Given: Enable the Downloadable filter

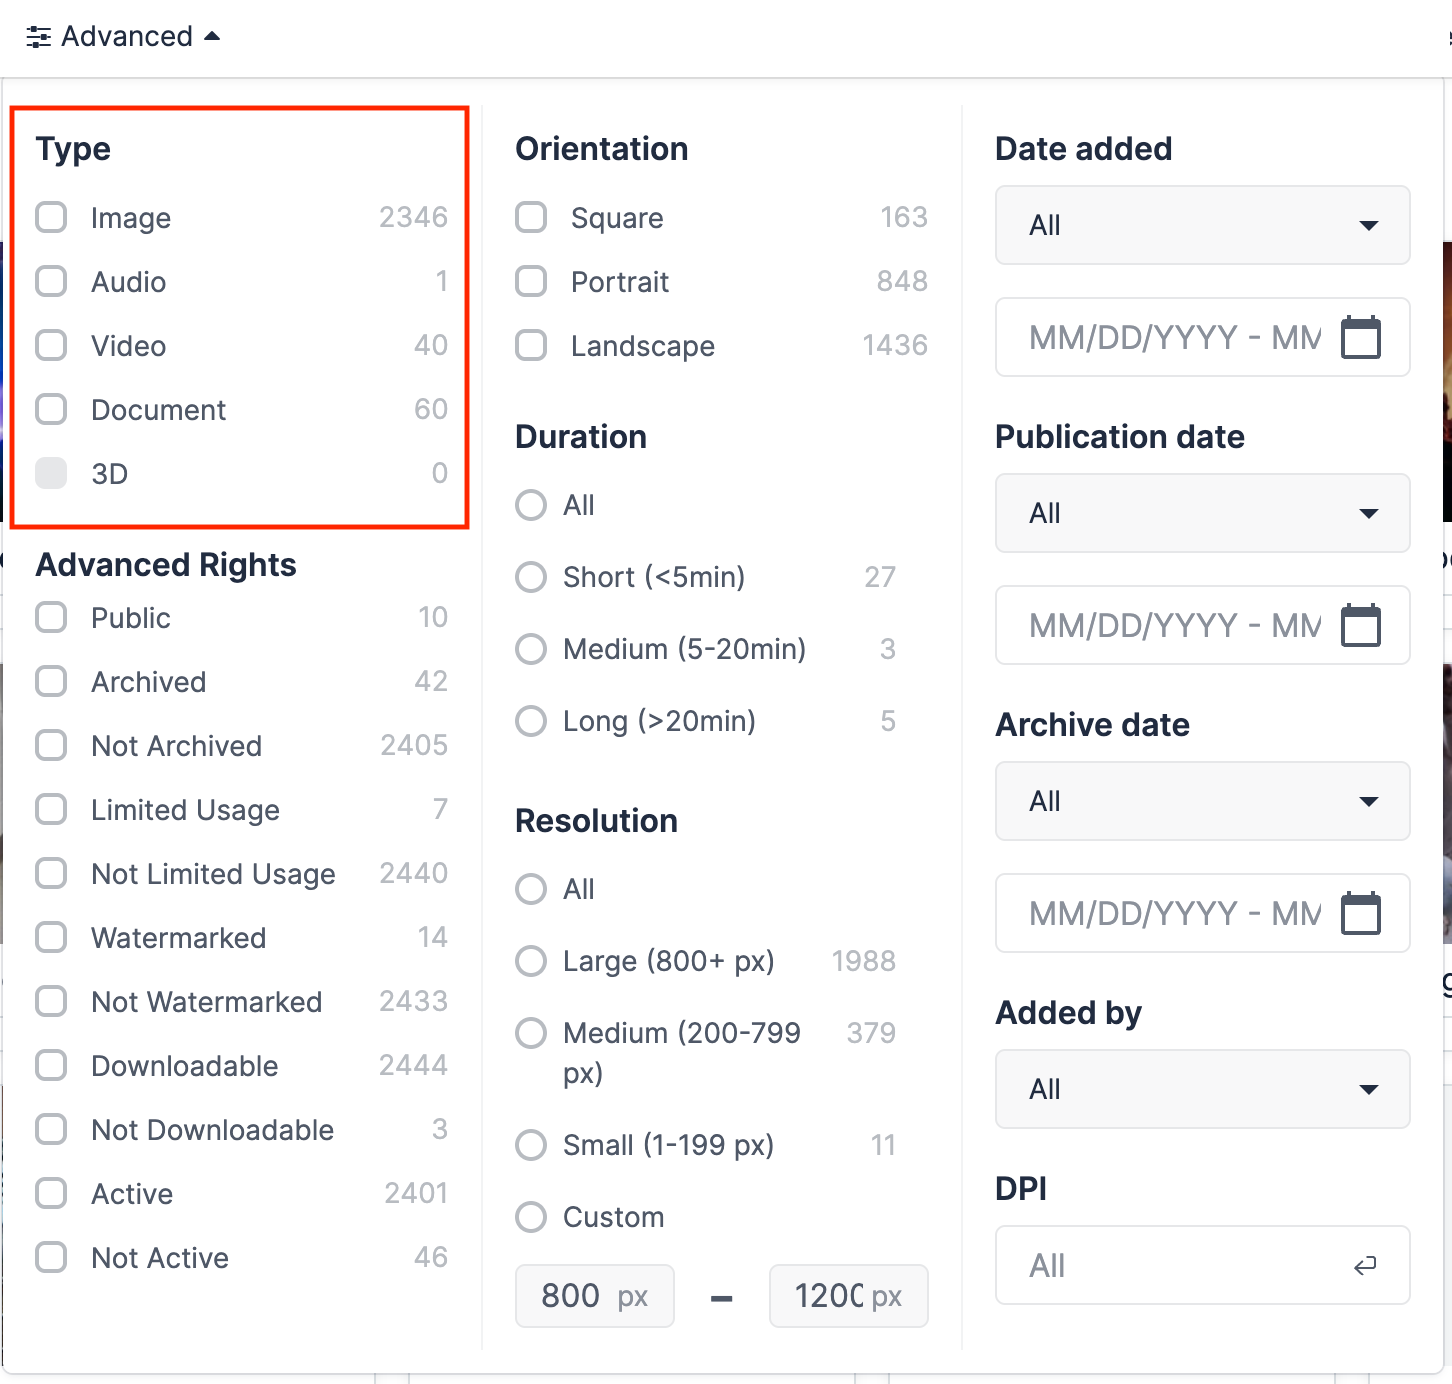Looking at the screenshot, I should 51,1065.
